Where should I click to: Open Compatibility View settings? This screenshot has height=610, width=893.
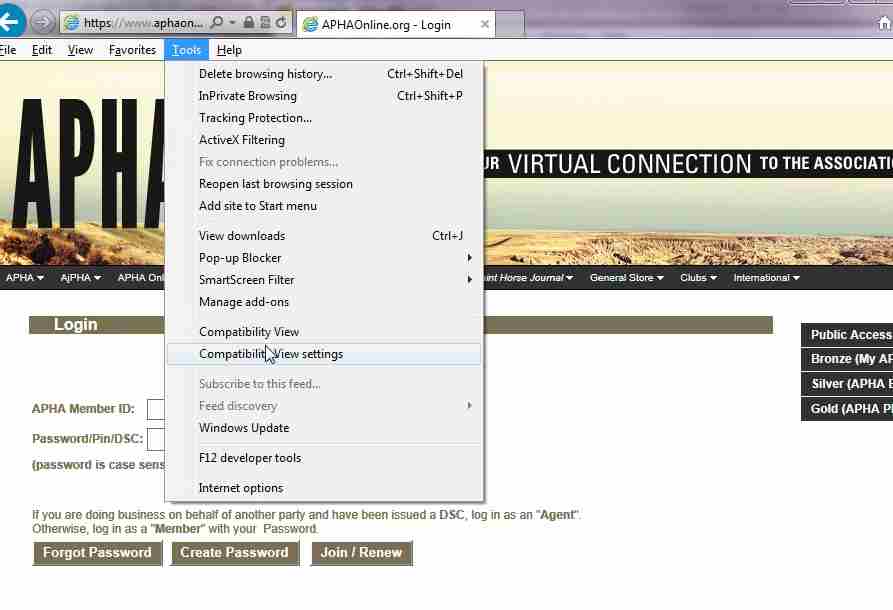(x=325, y=354)
